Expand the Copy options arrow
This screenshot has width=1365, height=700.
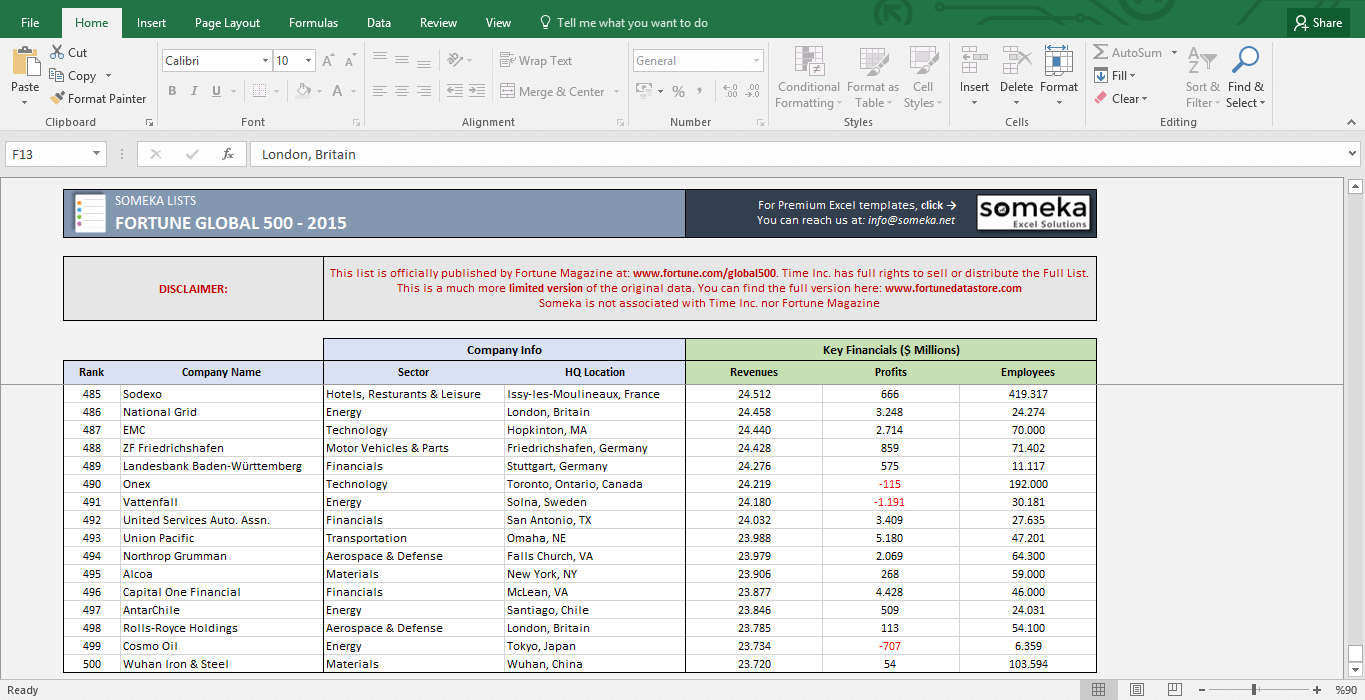tap(108, 76)
